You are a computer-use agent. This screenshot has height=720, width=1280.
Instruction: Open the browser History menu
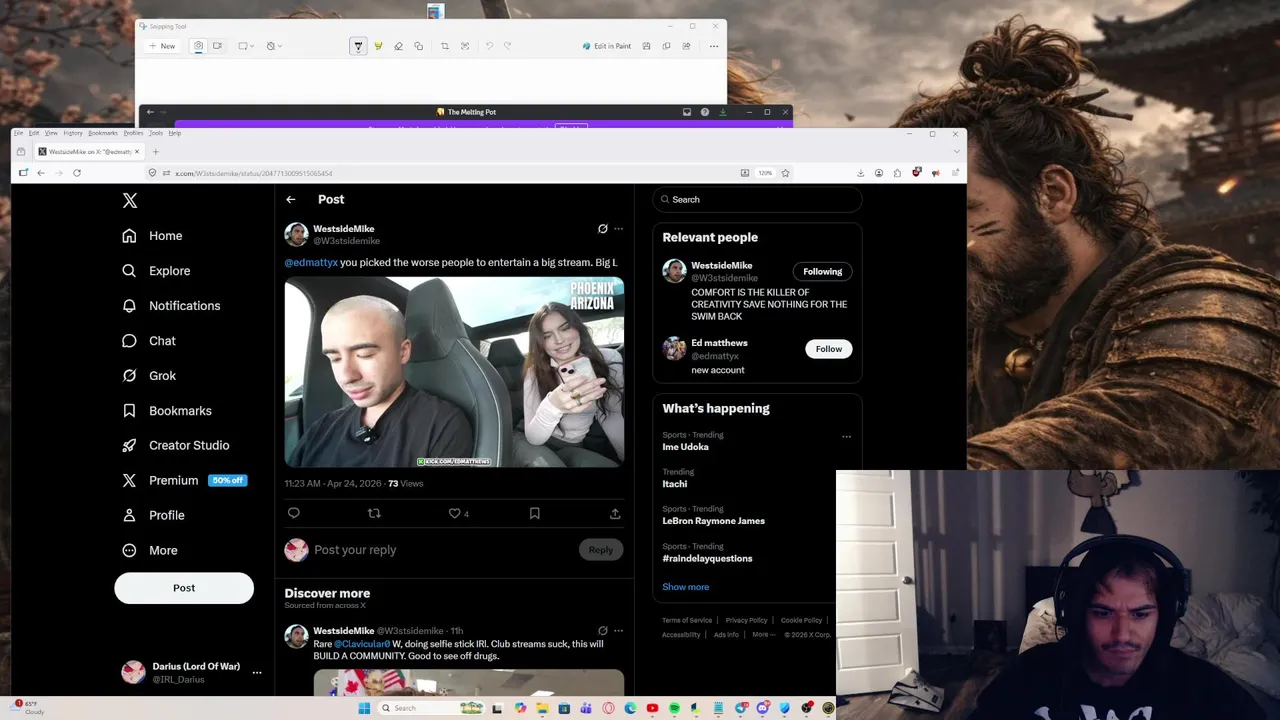(x=73, y=133)
